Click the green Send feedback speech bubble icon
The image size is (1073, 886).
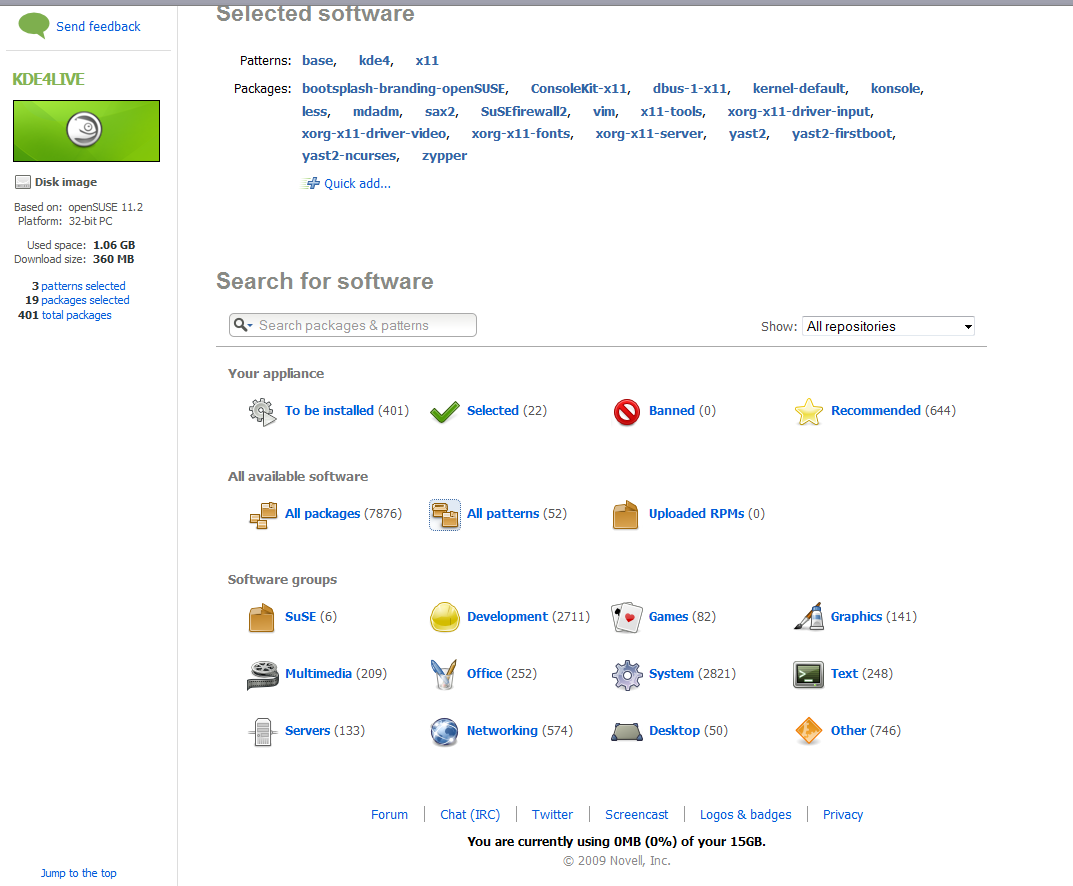point(34,25)
